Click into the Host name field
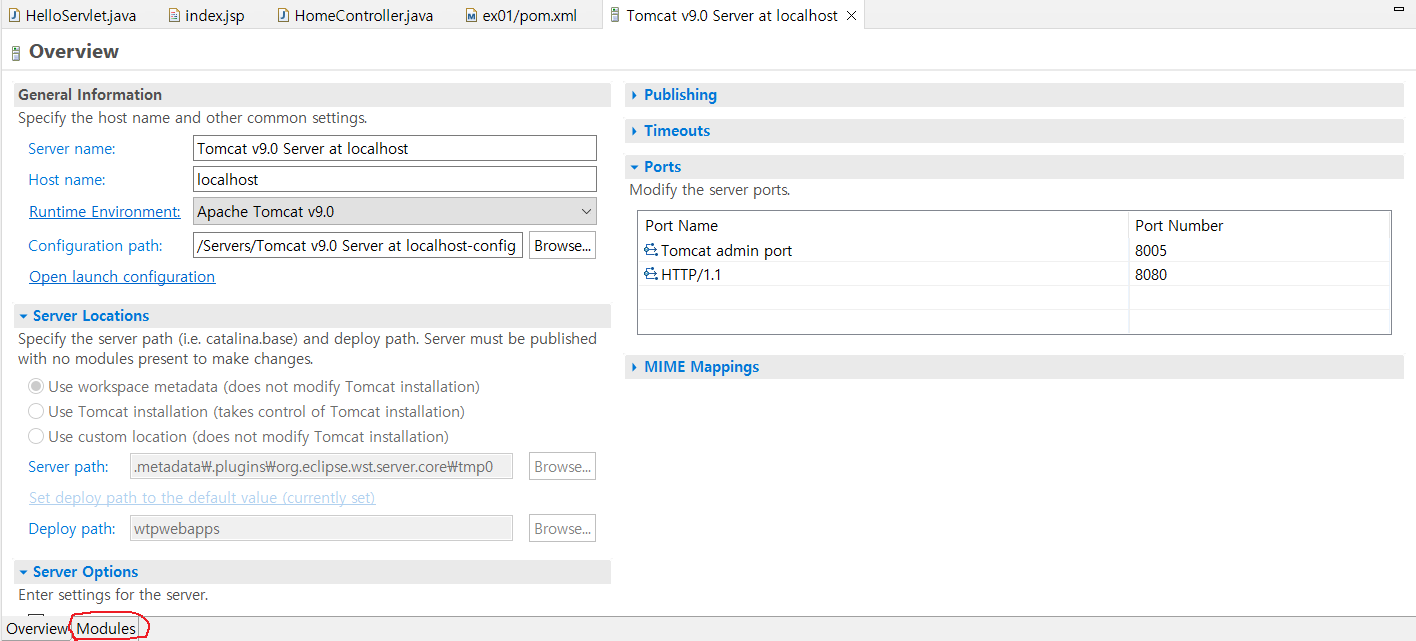 395,180
